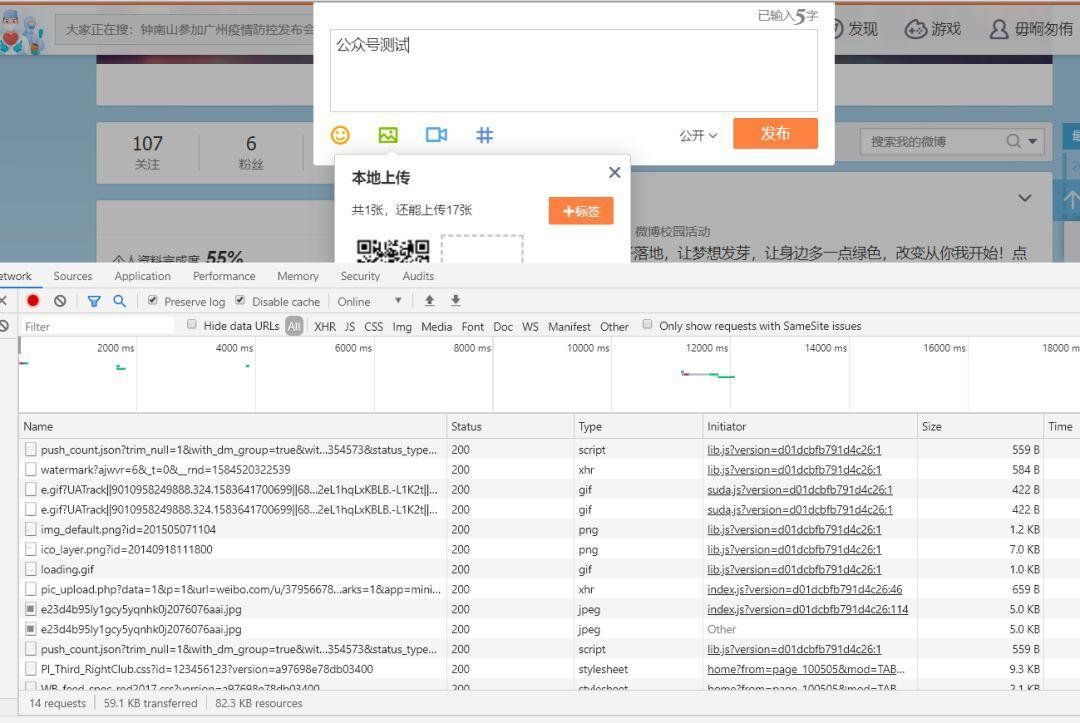This screenshot has width=1080, height=723.
Task: View the 6 粉丝 followers count
Action: tap(251, 152)
